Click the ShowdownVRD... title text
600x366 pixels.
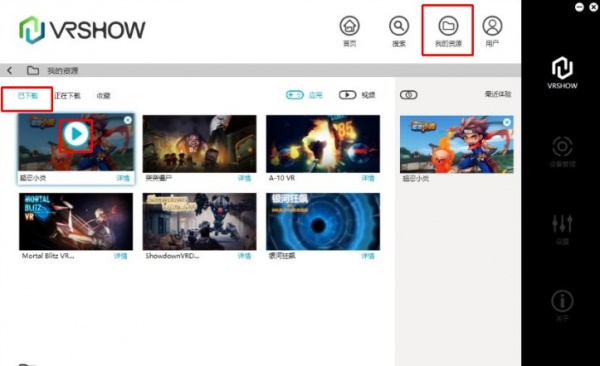(x=172, y=256)
